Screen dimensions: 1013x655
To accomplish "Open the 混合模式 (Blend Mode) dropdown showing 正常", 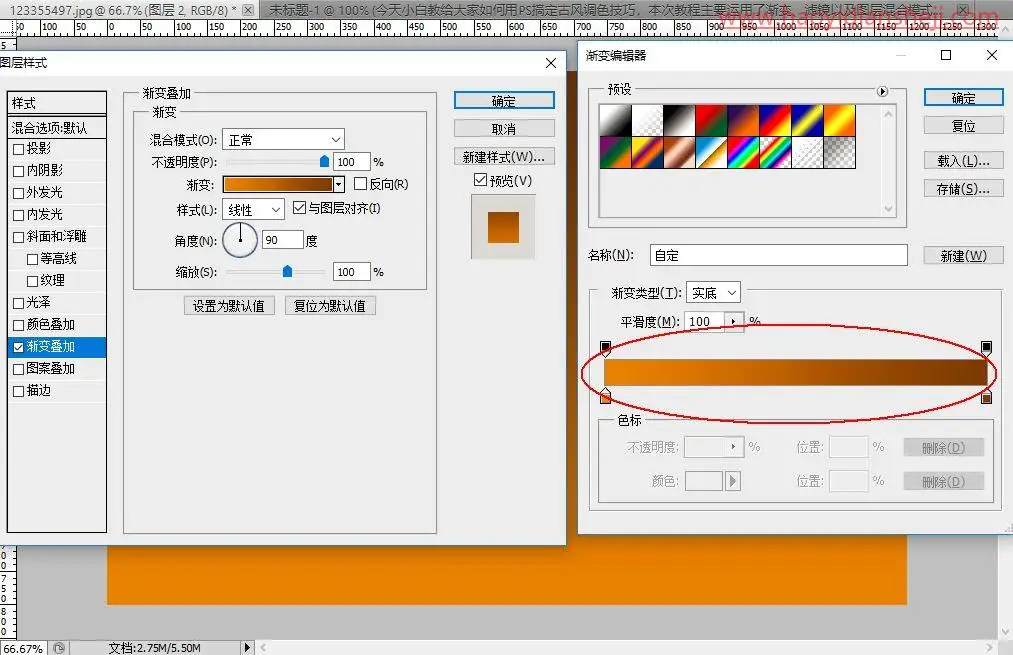I will [283, 140].
